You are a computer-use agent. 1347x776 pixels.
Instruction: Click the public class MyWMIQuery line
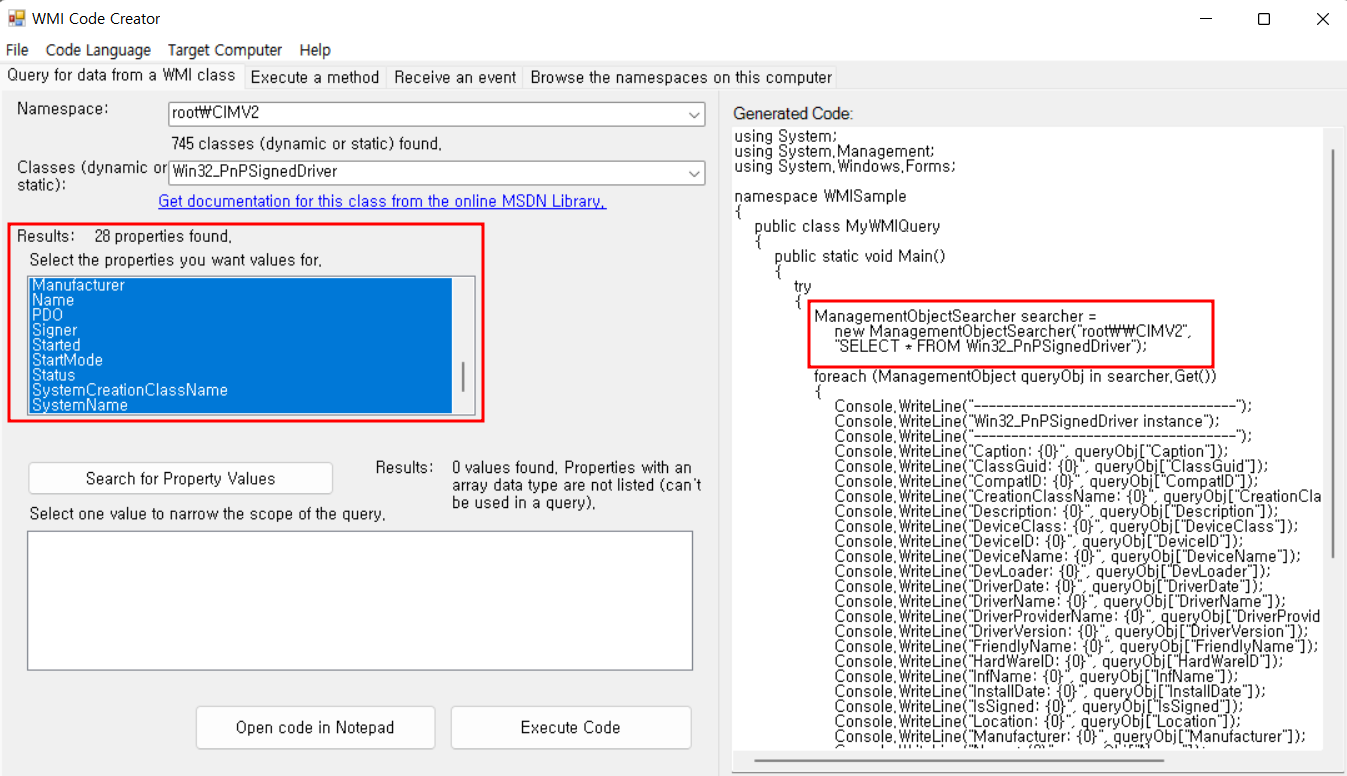point(847,226)
